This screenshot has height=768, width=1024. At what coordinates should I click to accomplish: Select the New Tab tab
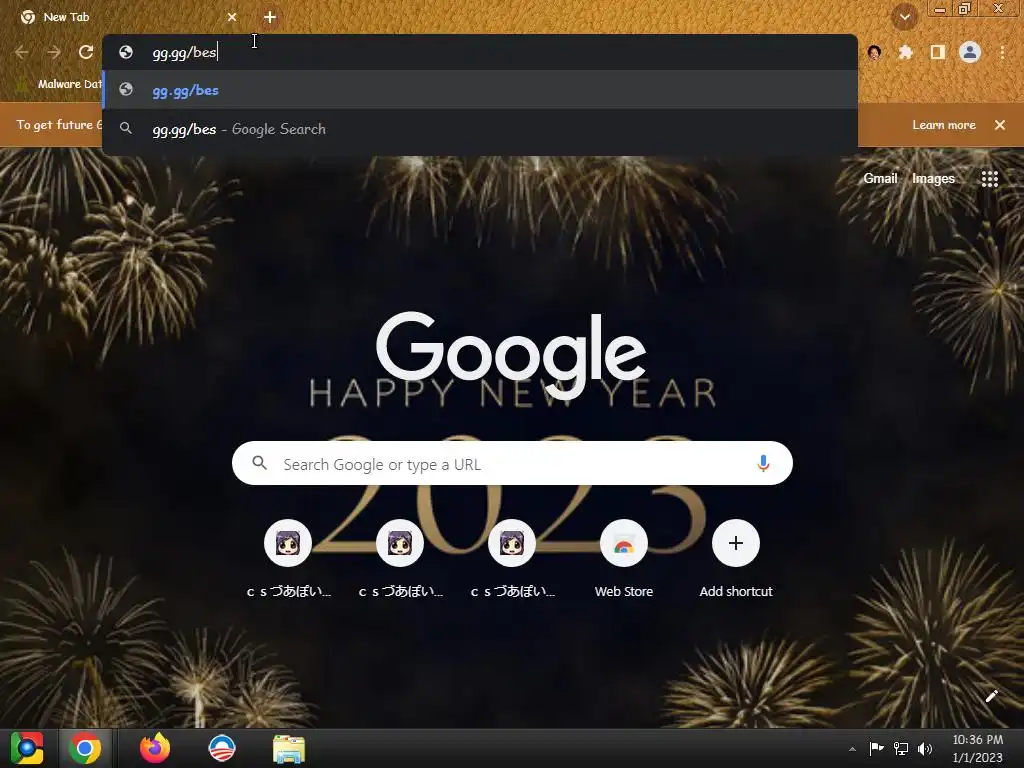[128, 18]
